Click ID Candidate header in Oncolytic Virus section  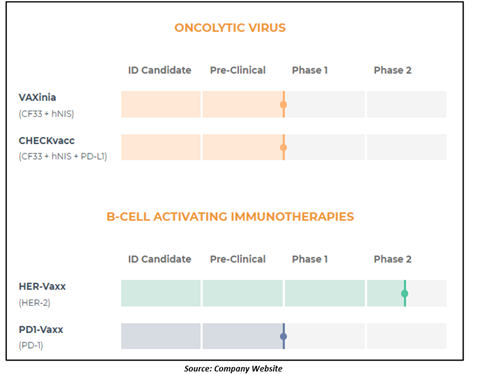coord(160,70)
